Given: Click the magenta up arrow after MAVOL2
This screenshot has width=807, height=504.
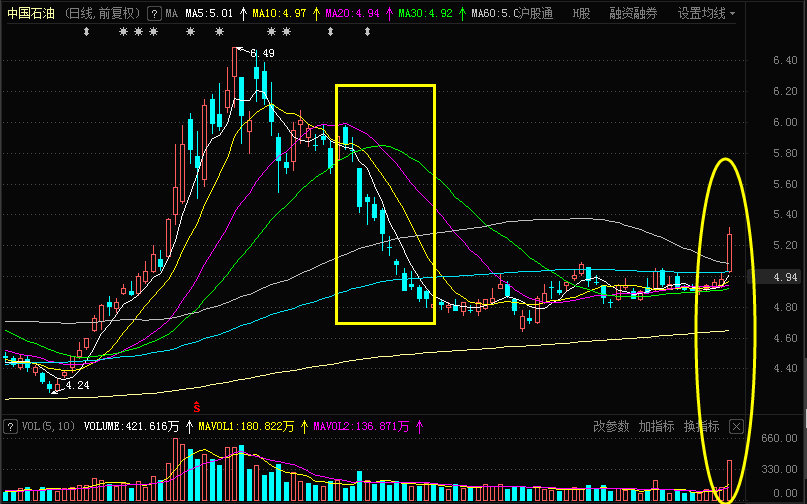Looking at the screenshot, I should [x=419, y=427].
